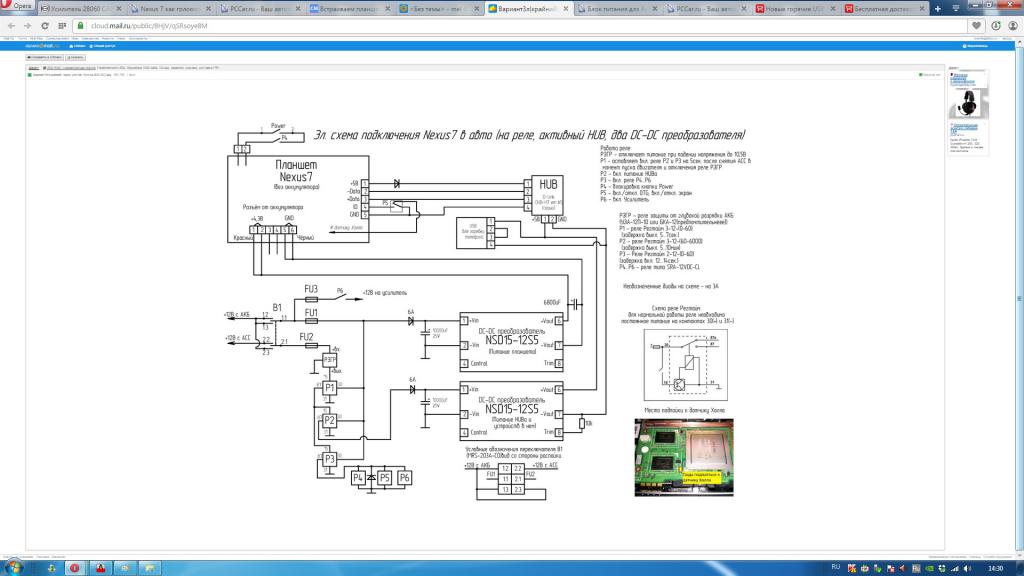Image resolution: width=1024 pixels, height=576 pixels.
Task: Click the ad link above headphones image
Action: [x=968, y=78]
